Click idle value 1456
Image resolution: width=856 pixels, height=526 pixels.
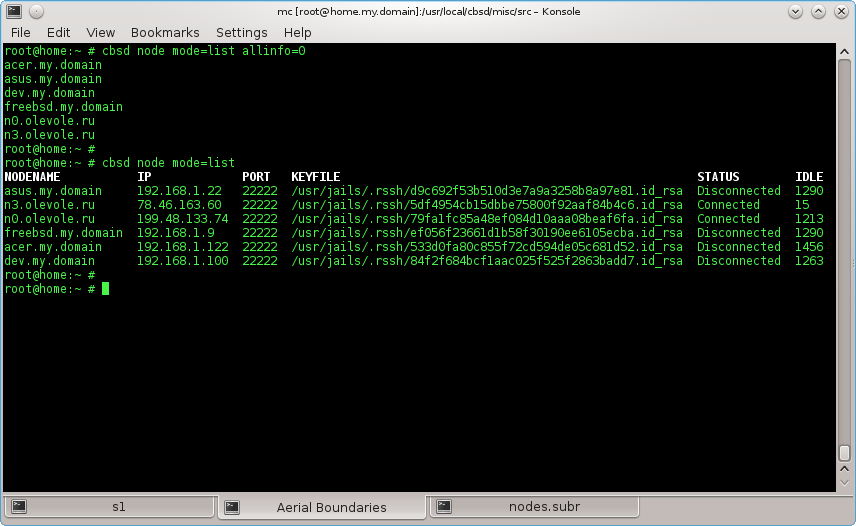coord(809,247)
